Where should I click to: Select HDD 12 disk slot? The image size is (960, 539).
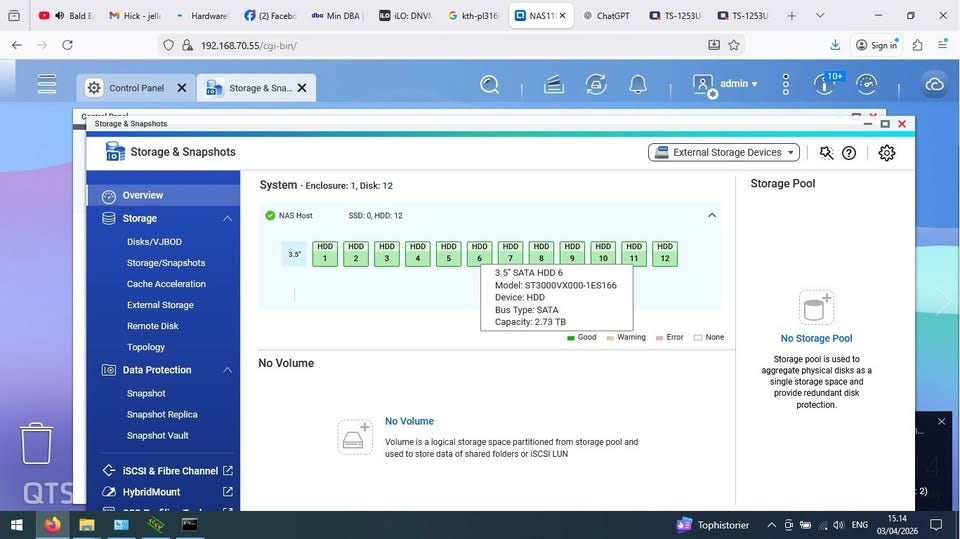coord(665,253)
